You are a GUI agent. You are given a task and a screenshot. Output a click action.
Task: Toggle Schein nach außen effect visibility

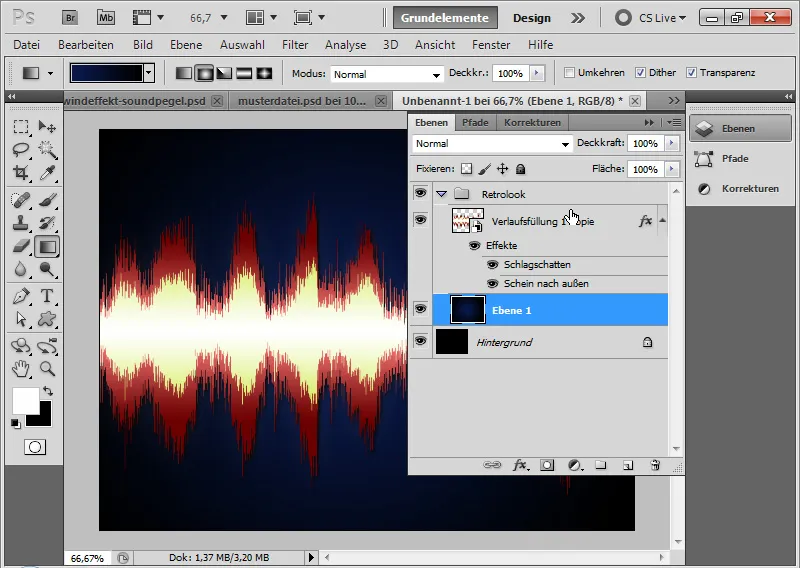492,283
